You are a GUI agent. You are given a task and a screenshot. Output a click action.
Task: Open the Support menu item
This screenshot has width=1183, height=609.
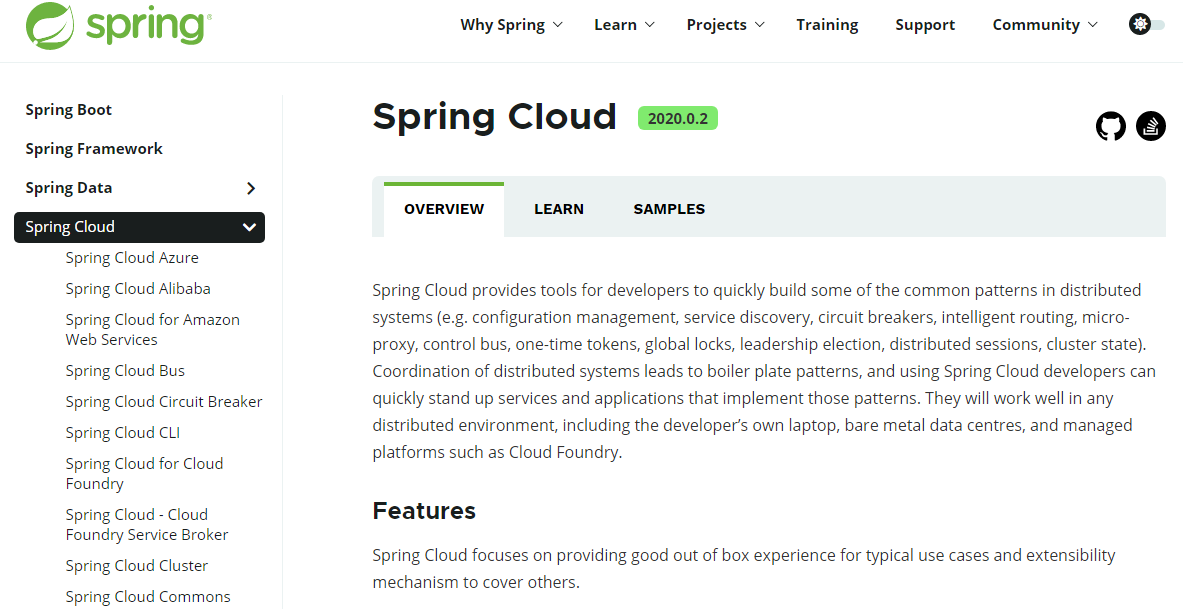(x=925, y=25)
